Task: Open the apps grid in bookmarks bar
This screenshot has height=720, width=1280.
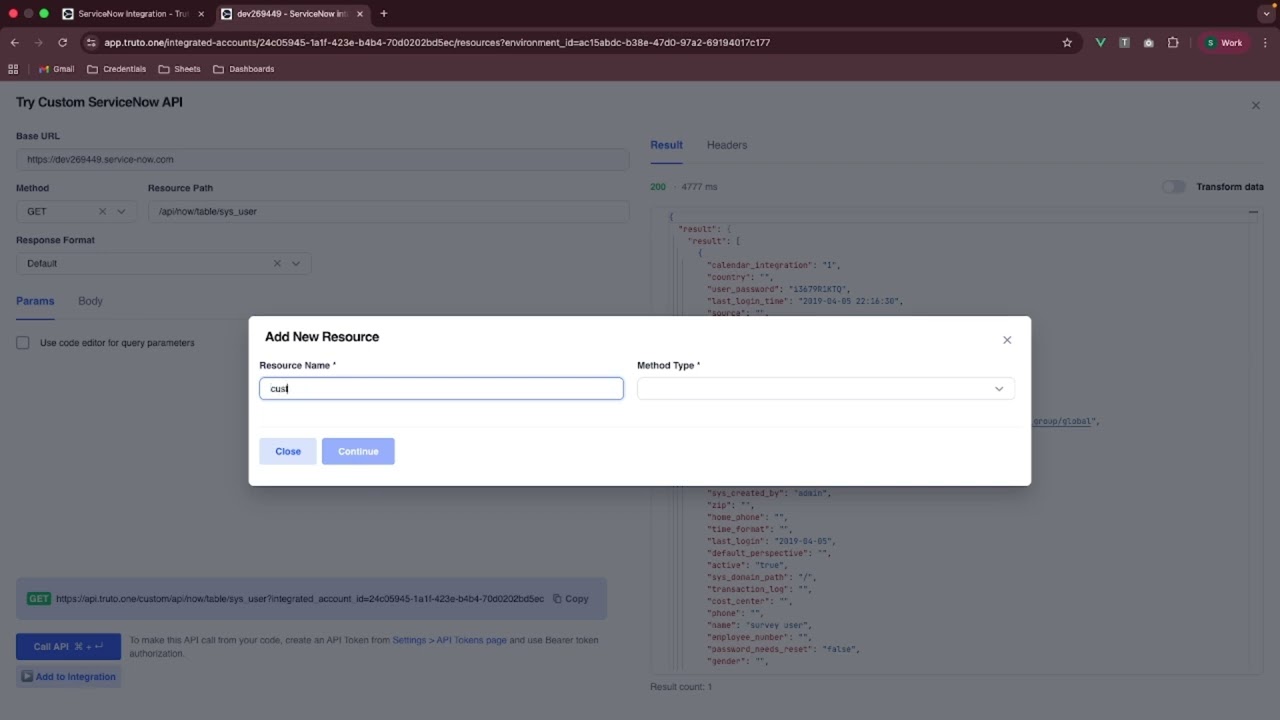Action: click(13, 69)
